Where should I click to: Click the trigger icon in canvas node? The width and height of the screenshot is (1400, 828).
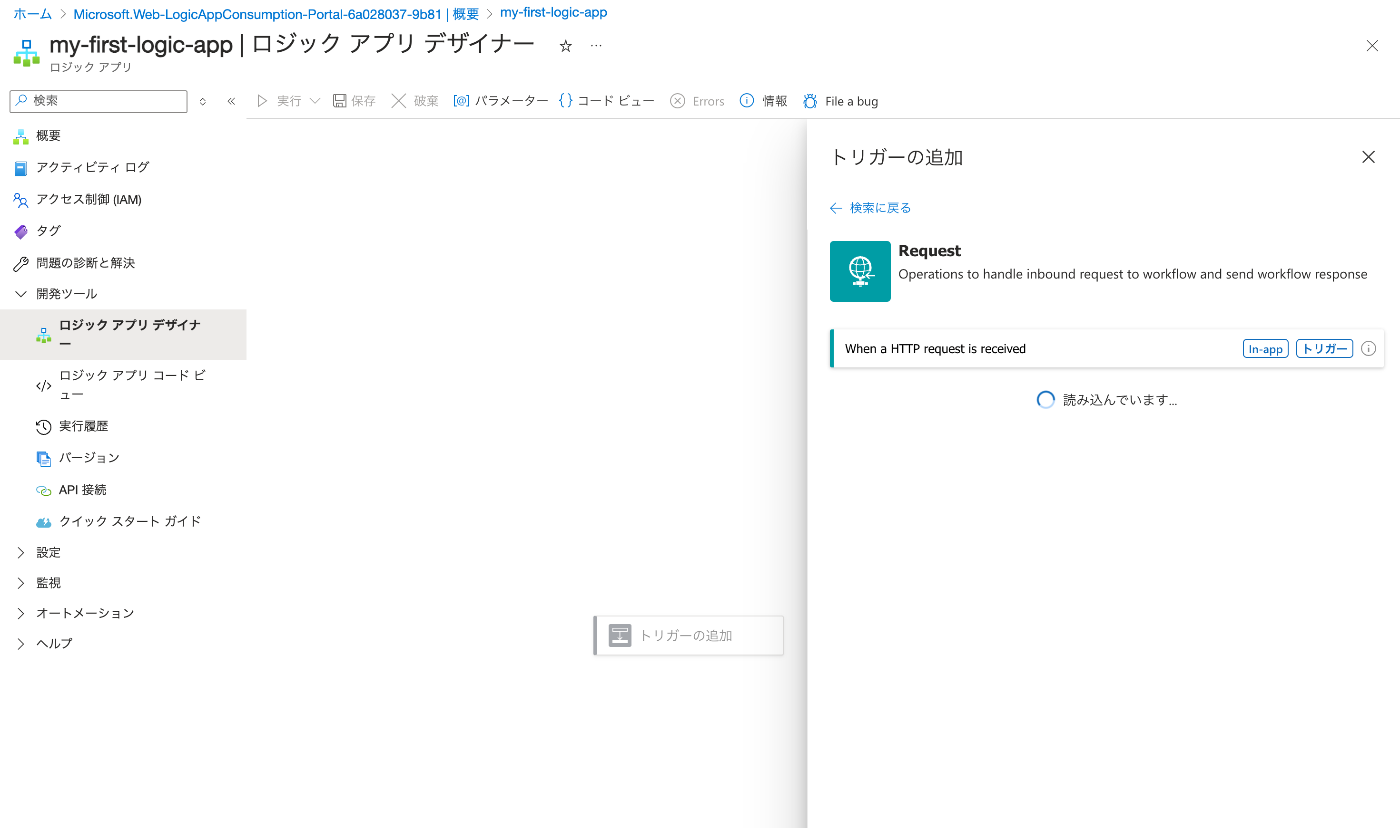point(620,635)
